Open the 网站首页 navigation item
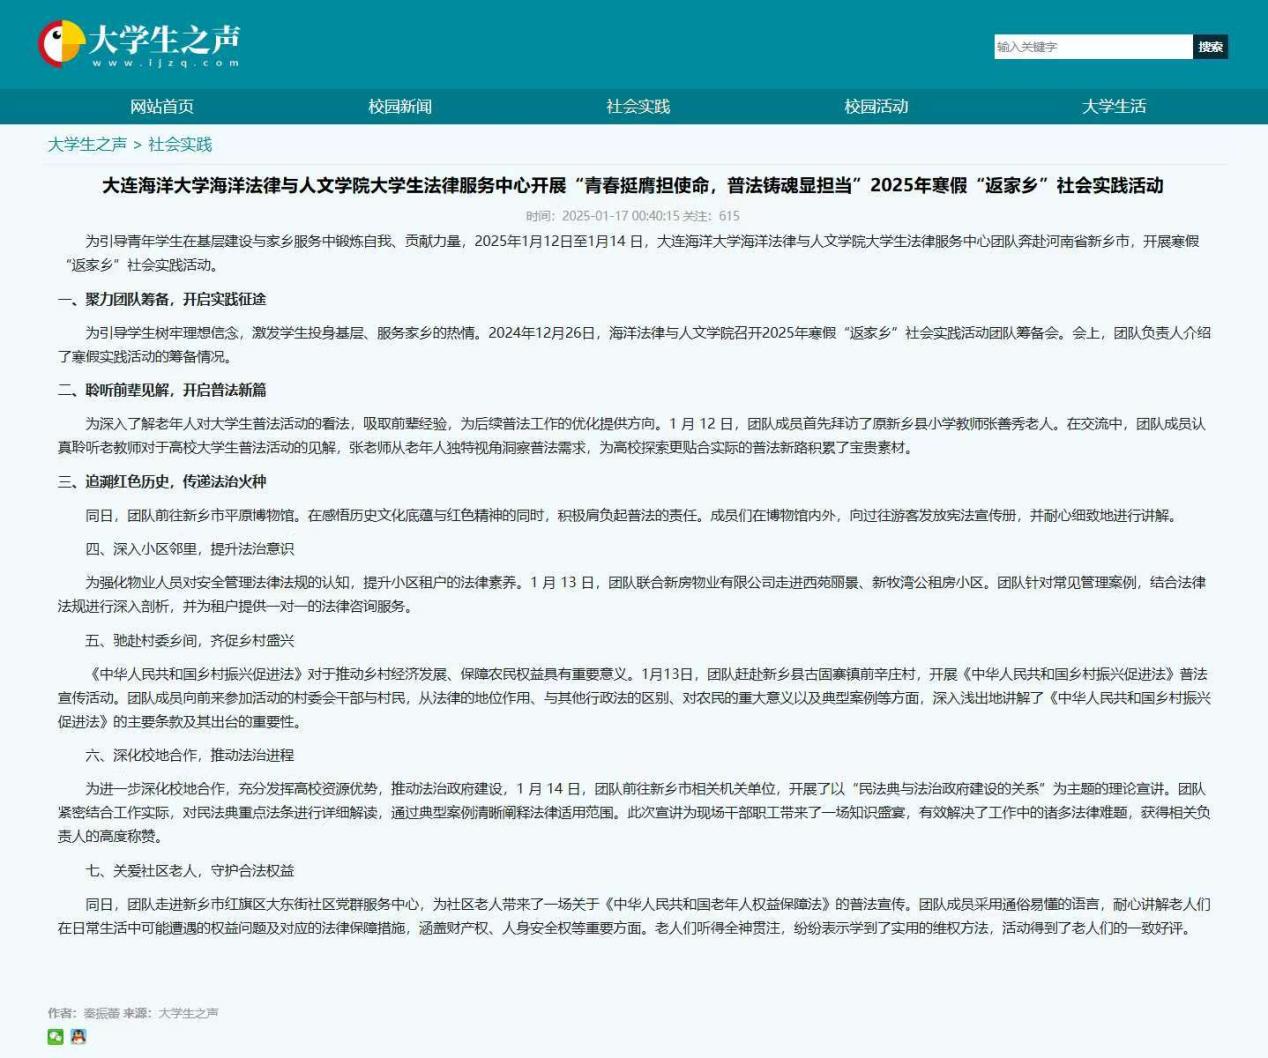The image size is (1268, 1058). coord(162,107)
